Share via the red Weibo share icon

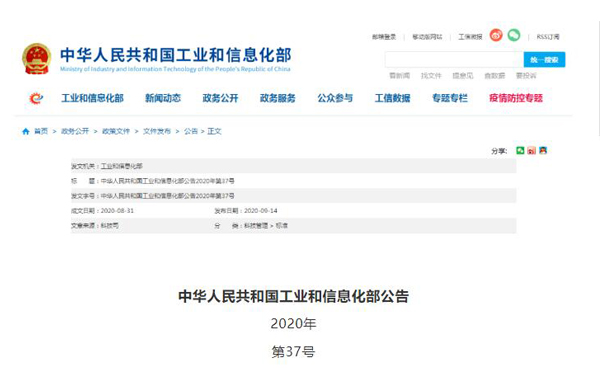[x=532, y=150]
